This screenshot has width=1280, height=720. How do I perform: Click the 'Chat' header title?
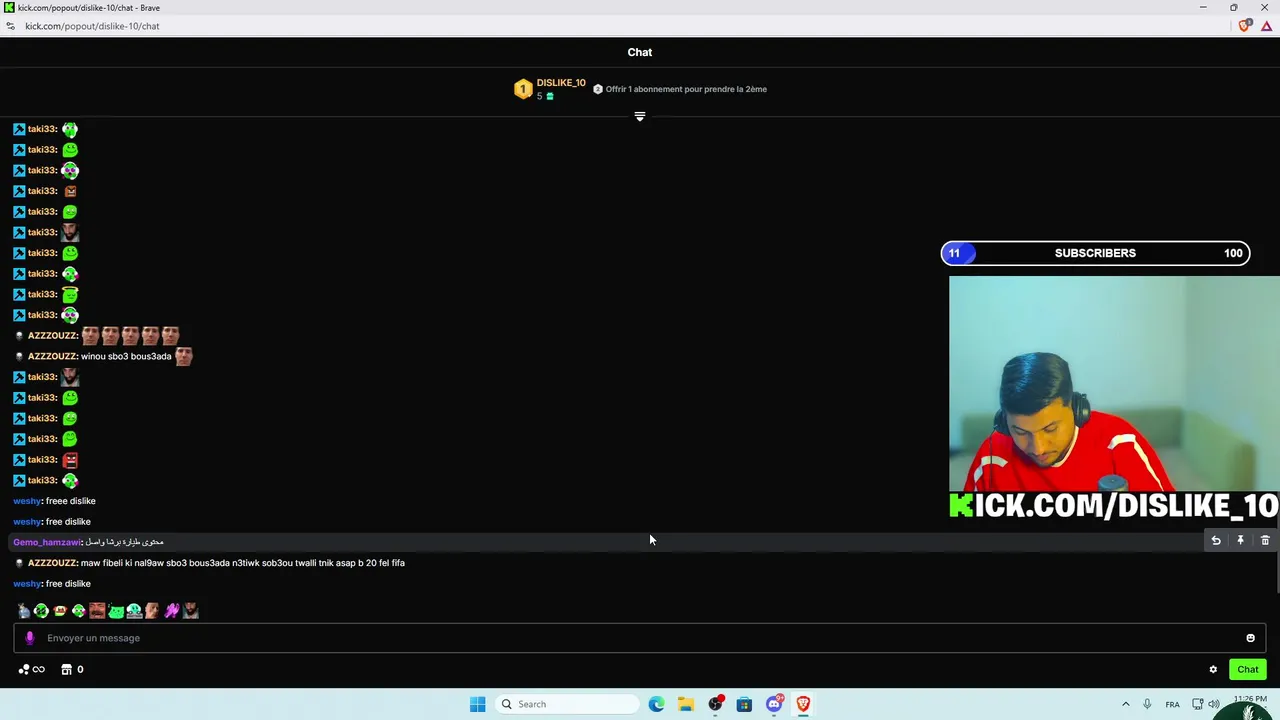(640, 52)
